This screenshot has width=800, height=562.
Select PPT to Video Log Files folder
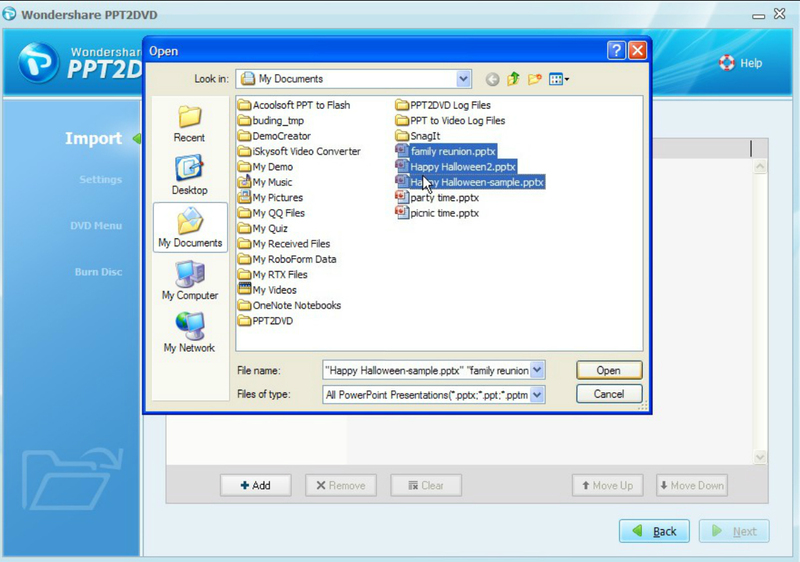451,121
